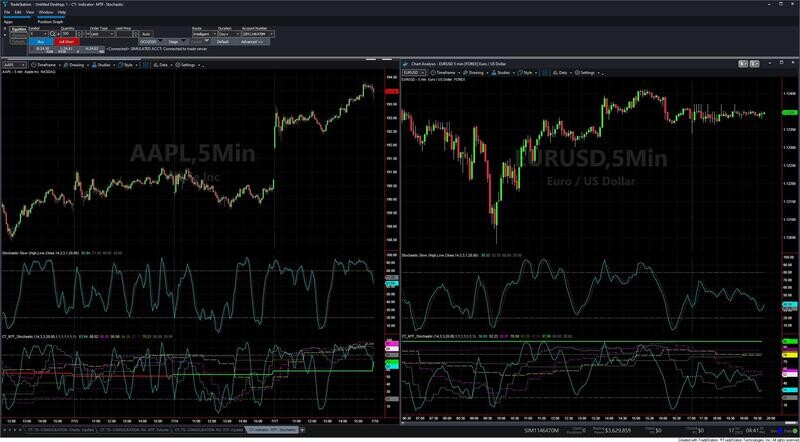Click second window-link icon in EURUSD title bar

coord(755,63)
